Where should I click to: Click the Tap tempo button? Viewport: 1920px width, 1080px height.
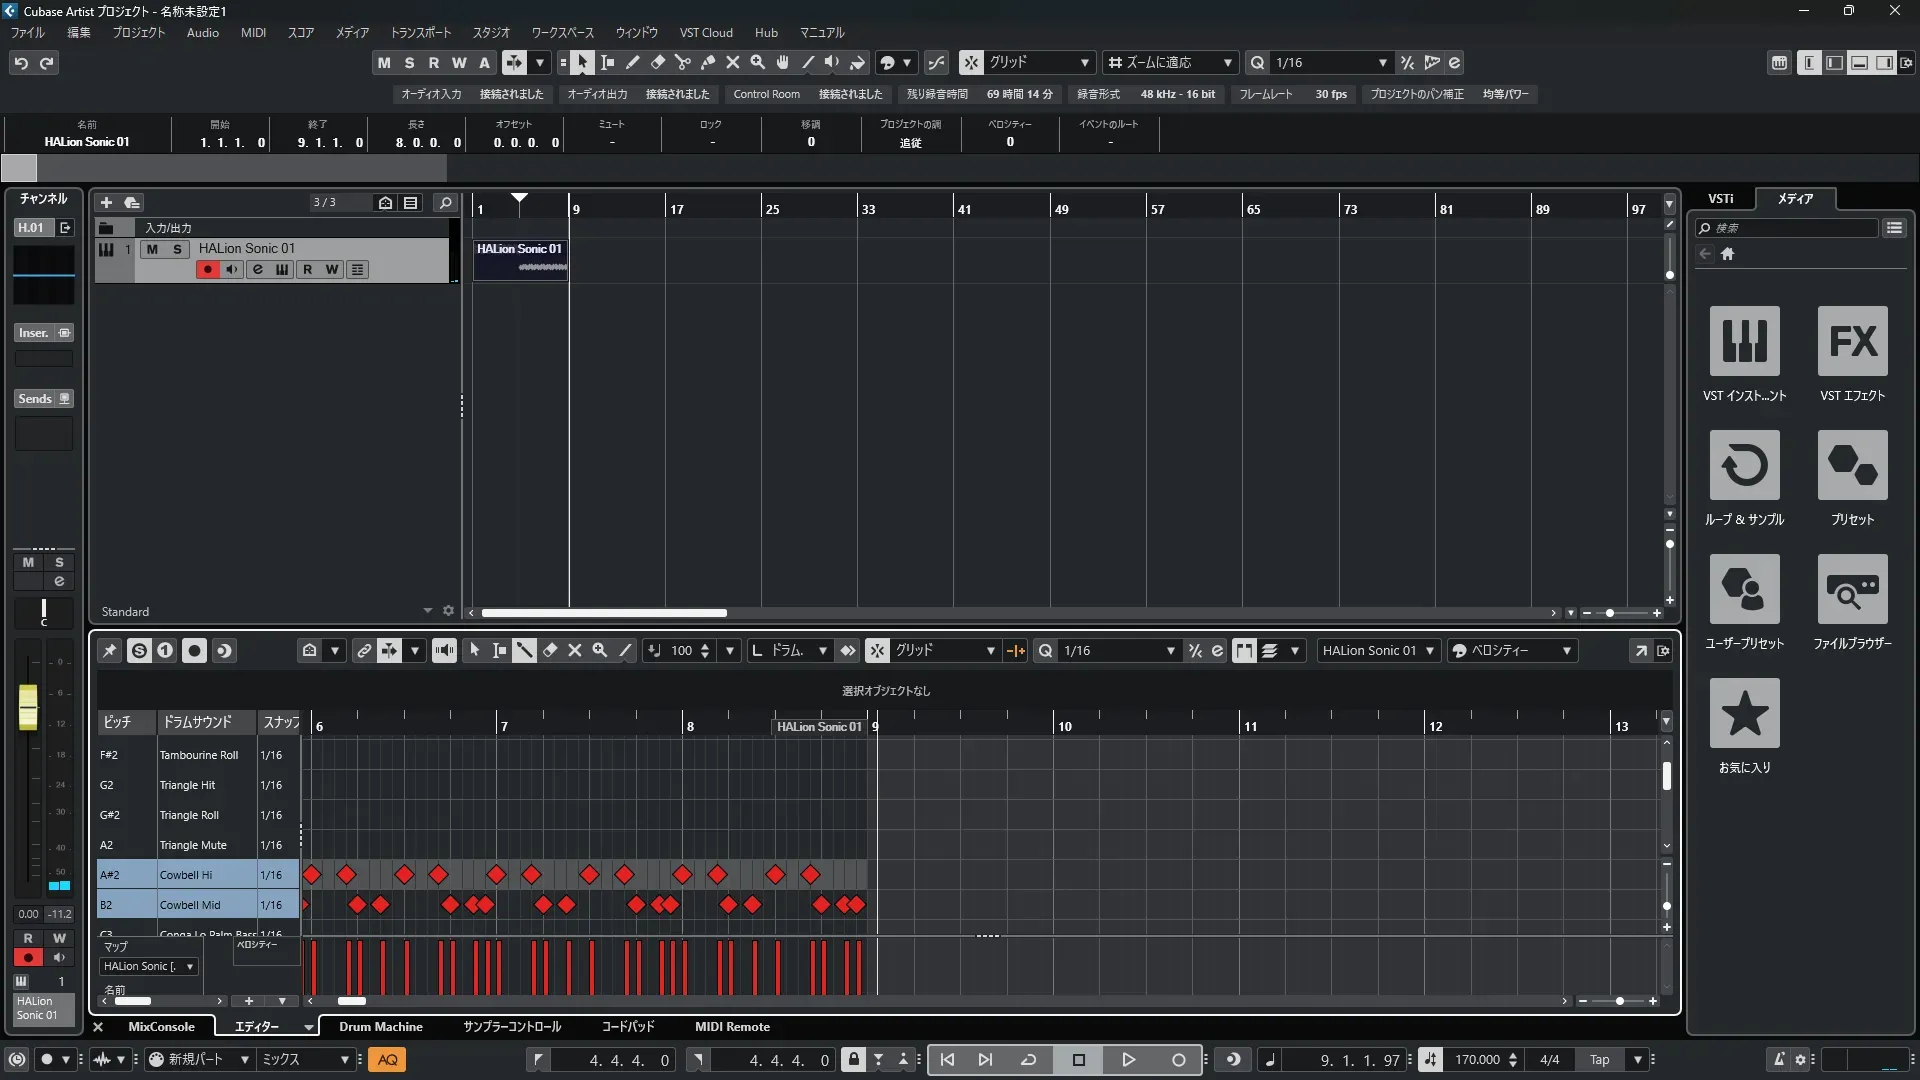(x=1599, y=1060)
